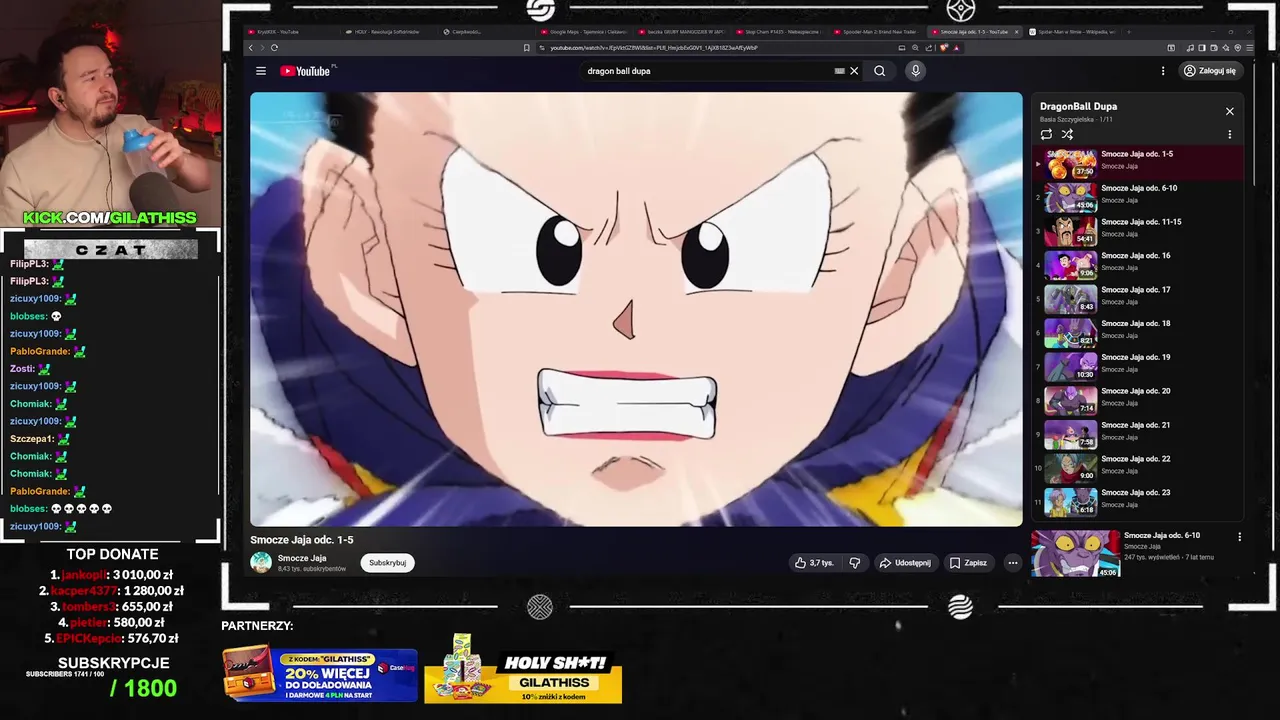Switch to the HOLY Rewolucja Softdrinków tab
Viewport: 1280px width, 720px height.
pyautogui.click(x=387, y=32)
